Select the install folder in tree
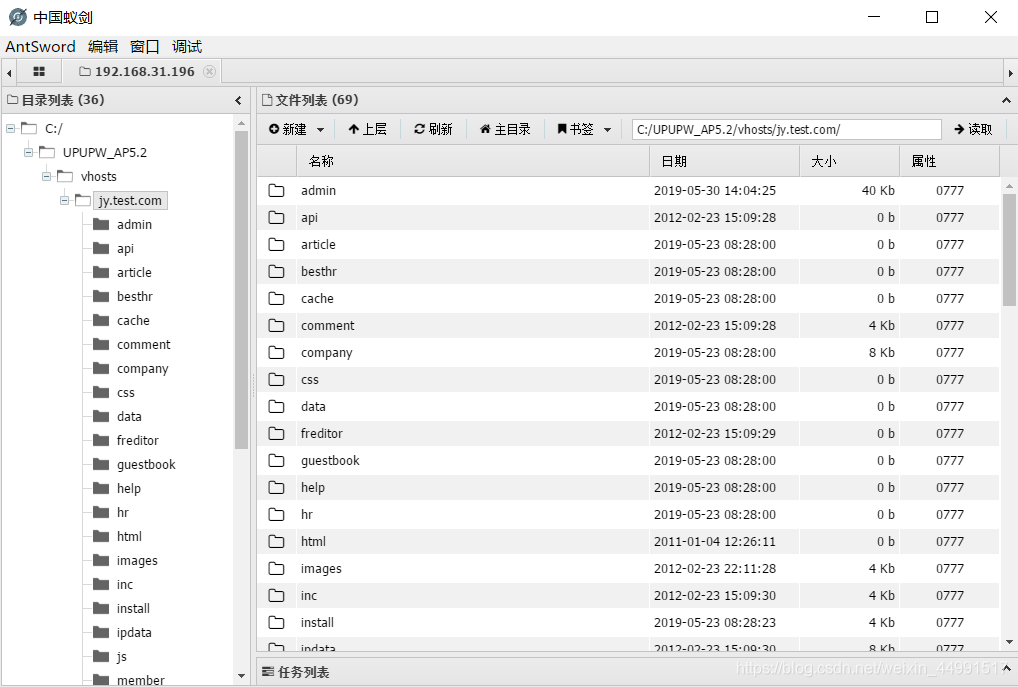 pos(133,608)
